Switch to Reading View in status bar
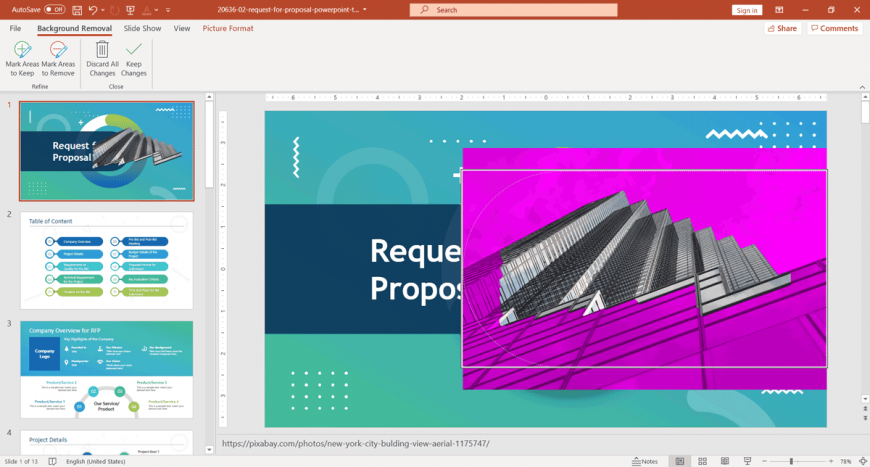 [724, 461]
